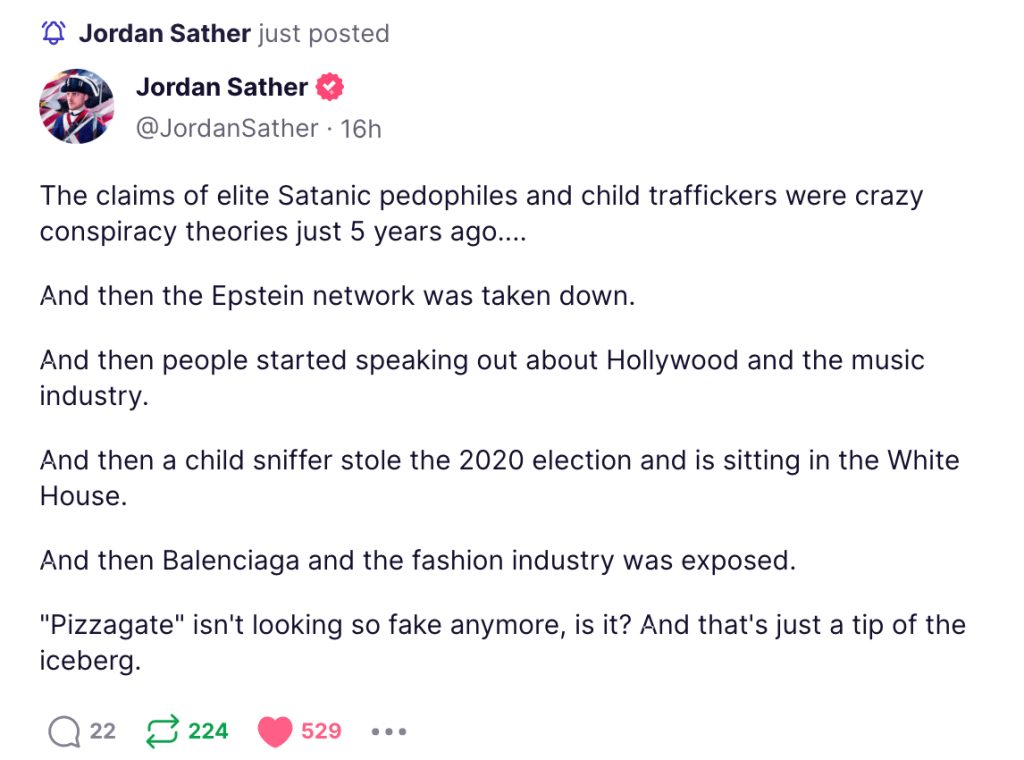Click the notification bell icon
The height and width of the screenshot is (760, 1024).
click(54, 33)
